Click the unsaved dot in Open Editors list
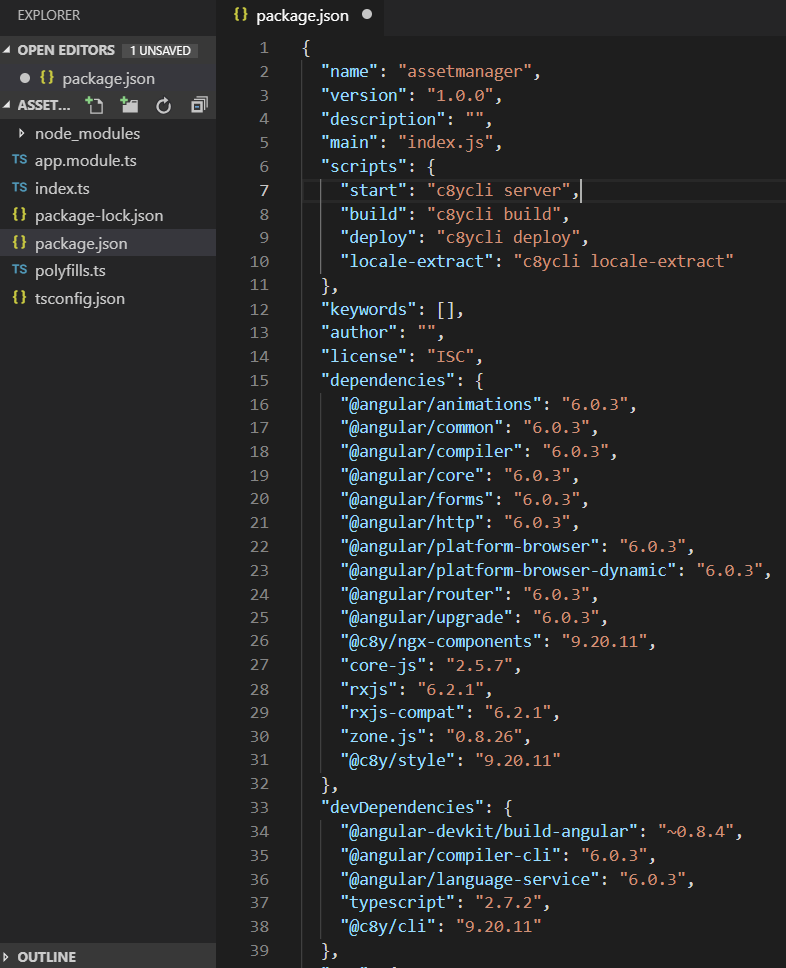The height and width of the screenshot is (968, 786). tap(25, 78)
